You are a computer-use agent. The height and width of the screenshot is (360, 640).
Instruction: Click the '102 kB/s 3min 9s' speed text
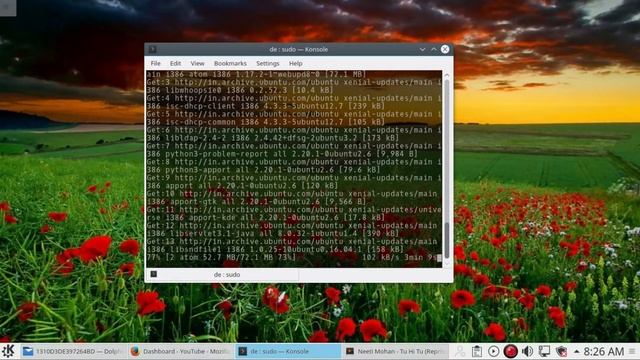tap(399, 258)
